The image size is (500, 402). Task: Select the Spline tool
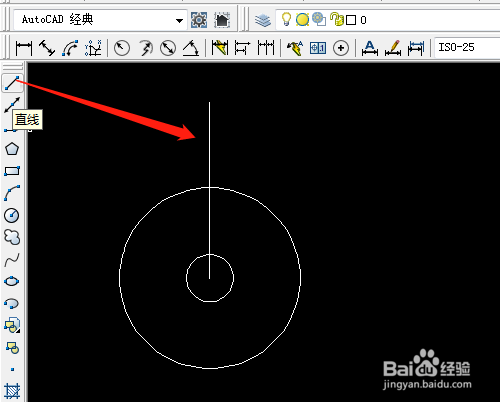pos(12,260)
